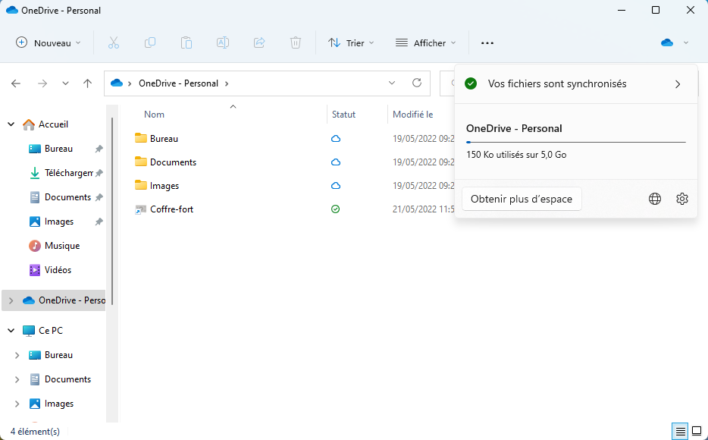Click the Share icon in toolbar
This screenshot has height=440, width=708.
[x=259, y=43]
